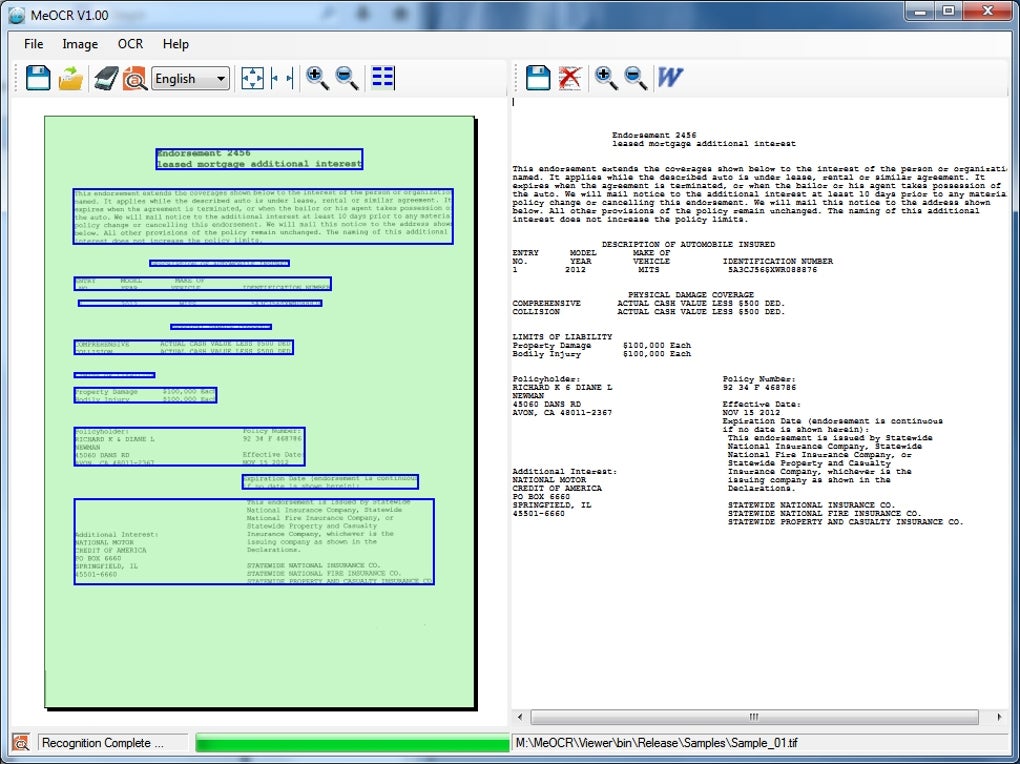Select the 'Property Damage' limits zone in the image

click(x=145, y=395)
